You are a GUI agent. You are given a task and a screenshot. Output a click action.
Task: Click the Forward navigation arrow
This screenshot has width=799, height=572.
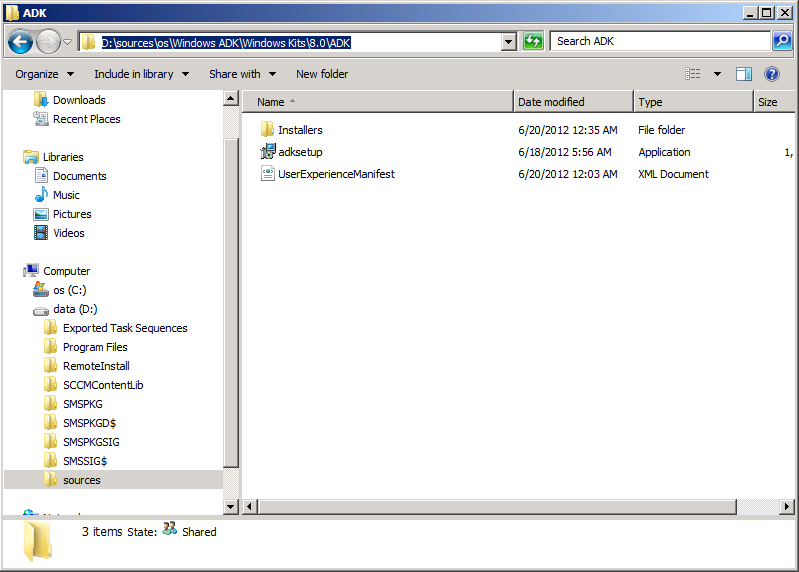[x=48, y=42]
